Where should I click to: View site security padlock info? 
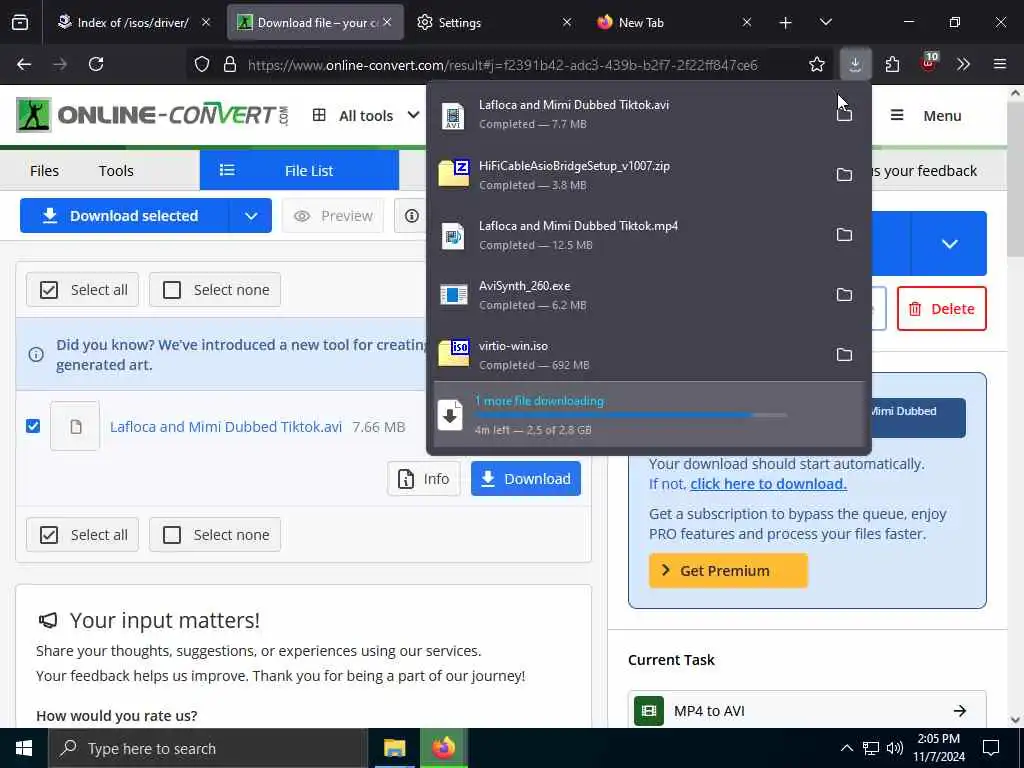229,64
